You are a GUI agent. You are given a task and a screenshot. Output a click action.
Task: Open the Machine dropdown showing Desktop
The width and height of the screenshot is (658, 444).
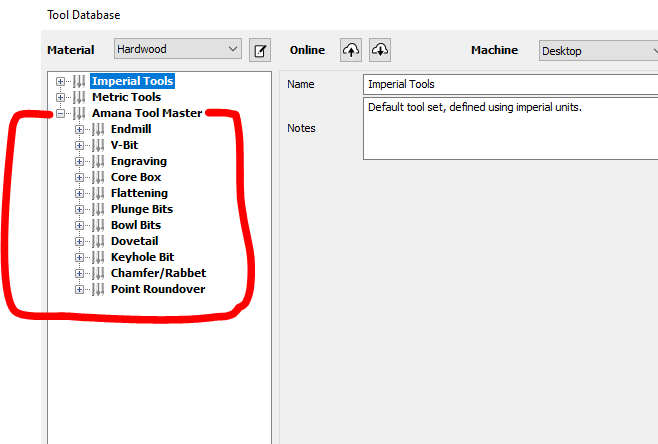[x=599, y=51]
